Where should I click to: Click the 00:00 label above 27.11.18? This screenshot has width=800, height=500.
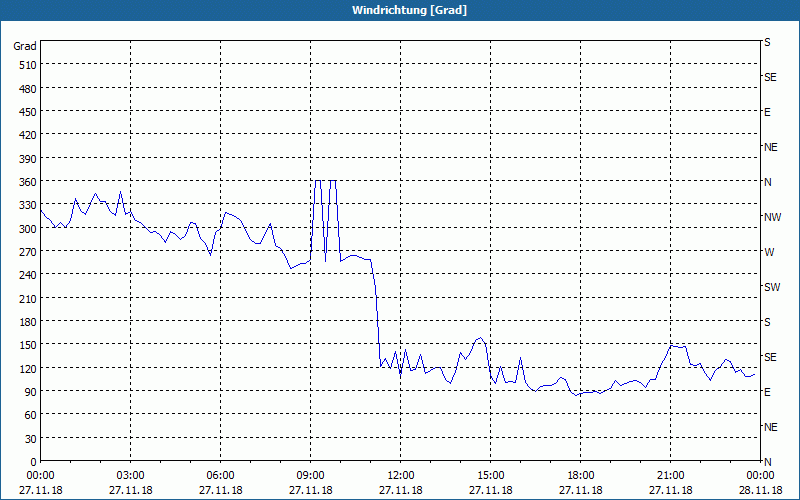(x=41, y=476)
